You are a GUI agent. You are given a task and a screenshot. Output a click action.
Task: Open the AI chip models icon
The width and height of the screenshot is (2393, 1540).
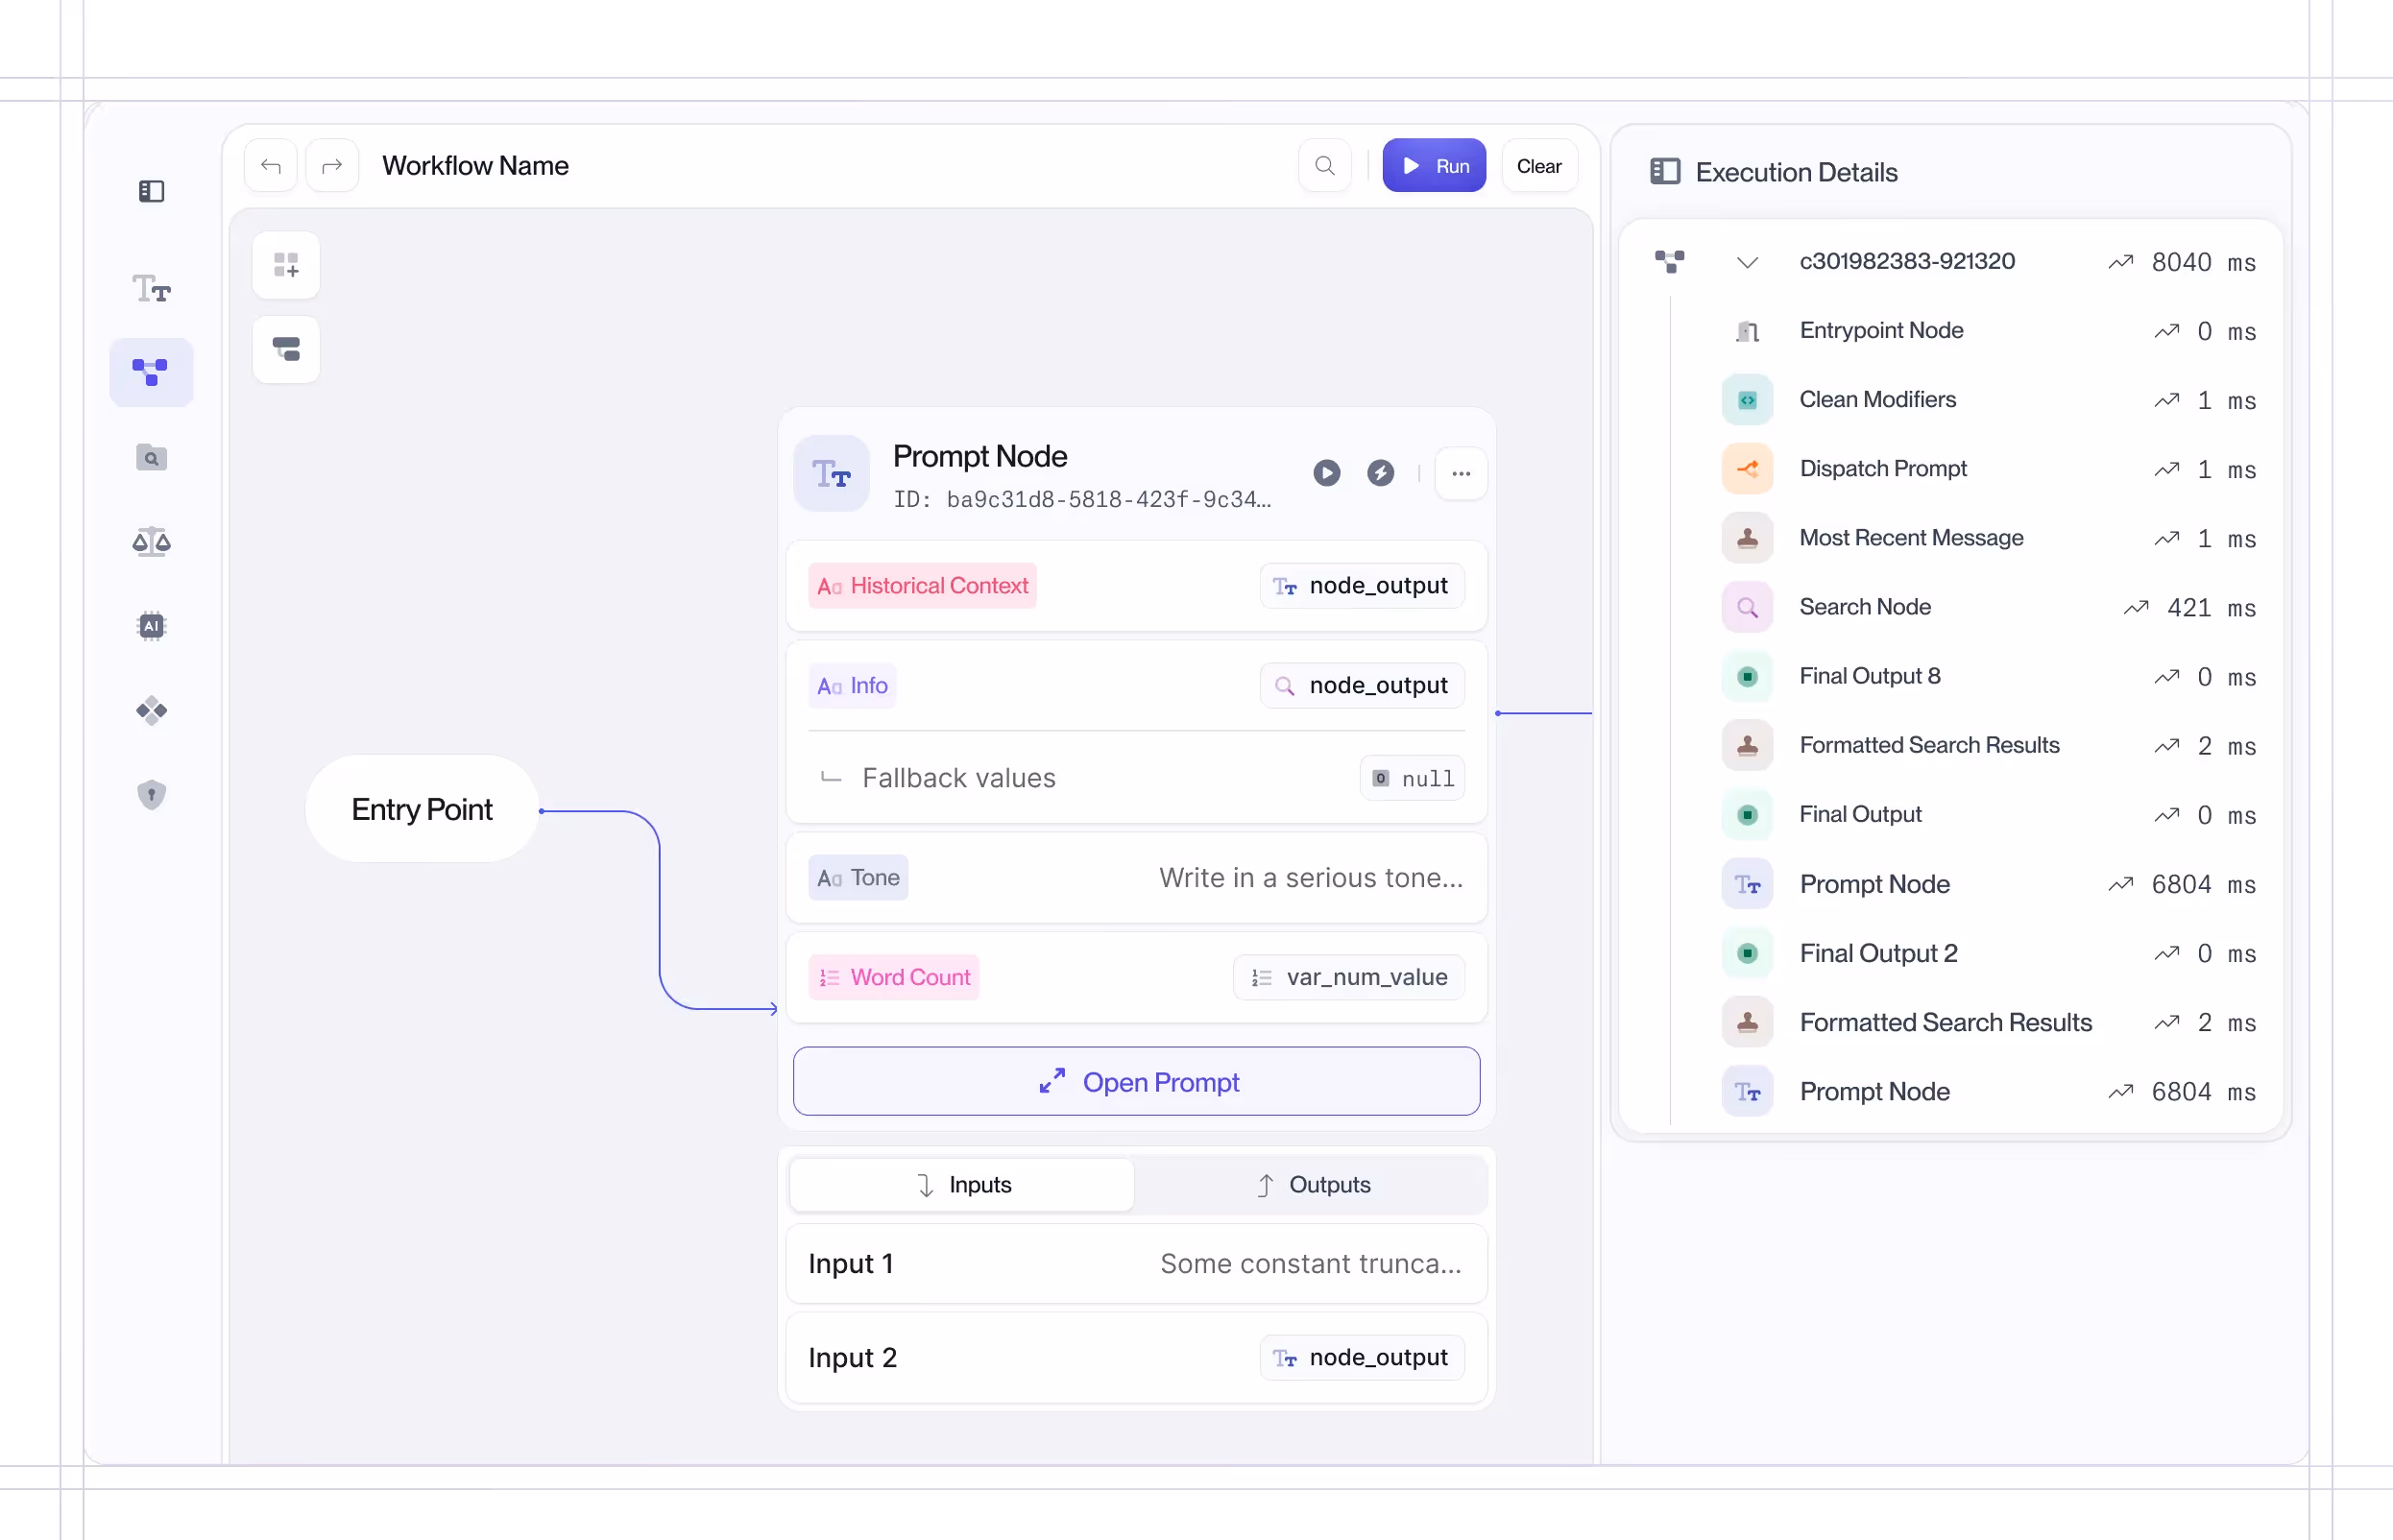click(151, 626)
